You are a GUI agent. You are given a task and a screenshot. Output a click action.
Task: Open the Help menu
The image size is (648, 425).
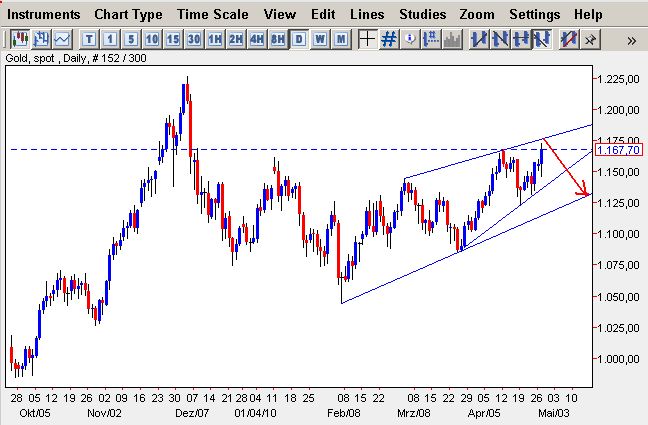[x=588, y=14]
